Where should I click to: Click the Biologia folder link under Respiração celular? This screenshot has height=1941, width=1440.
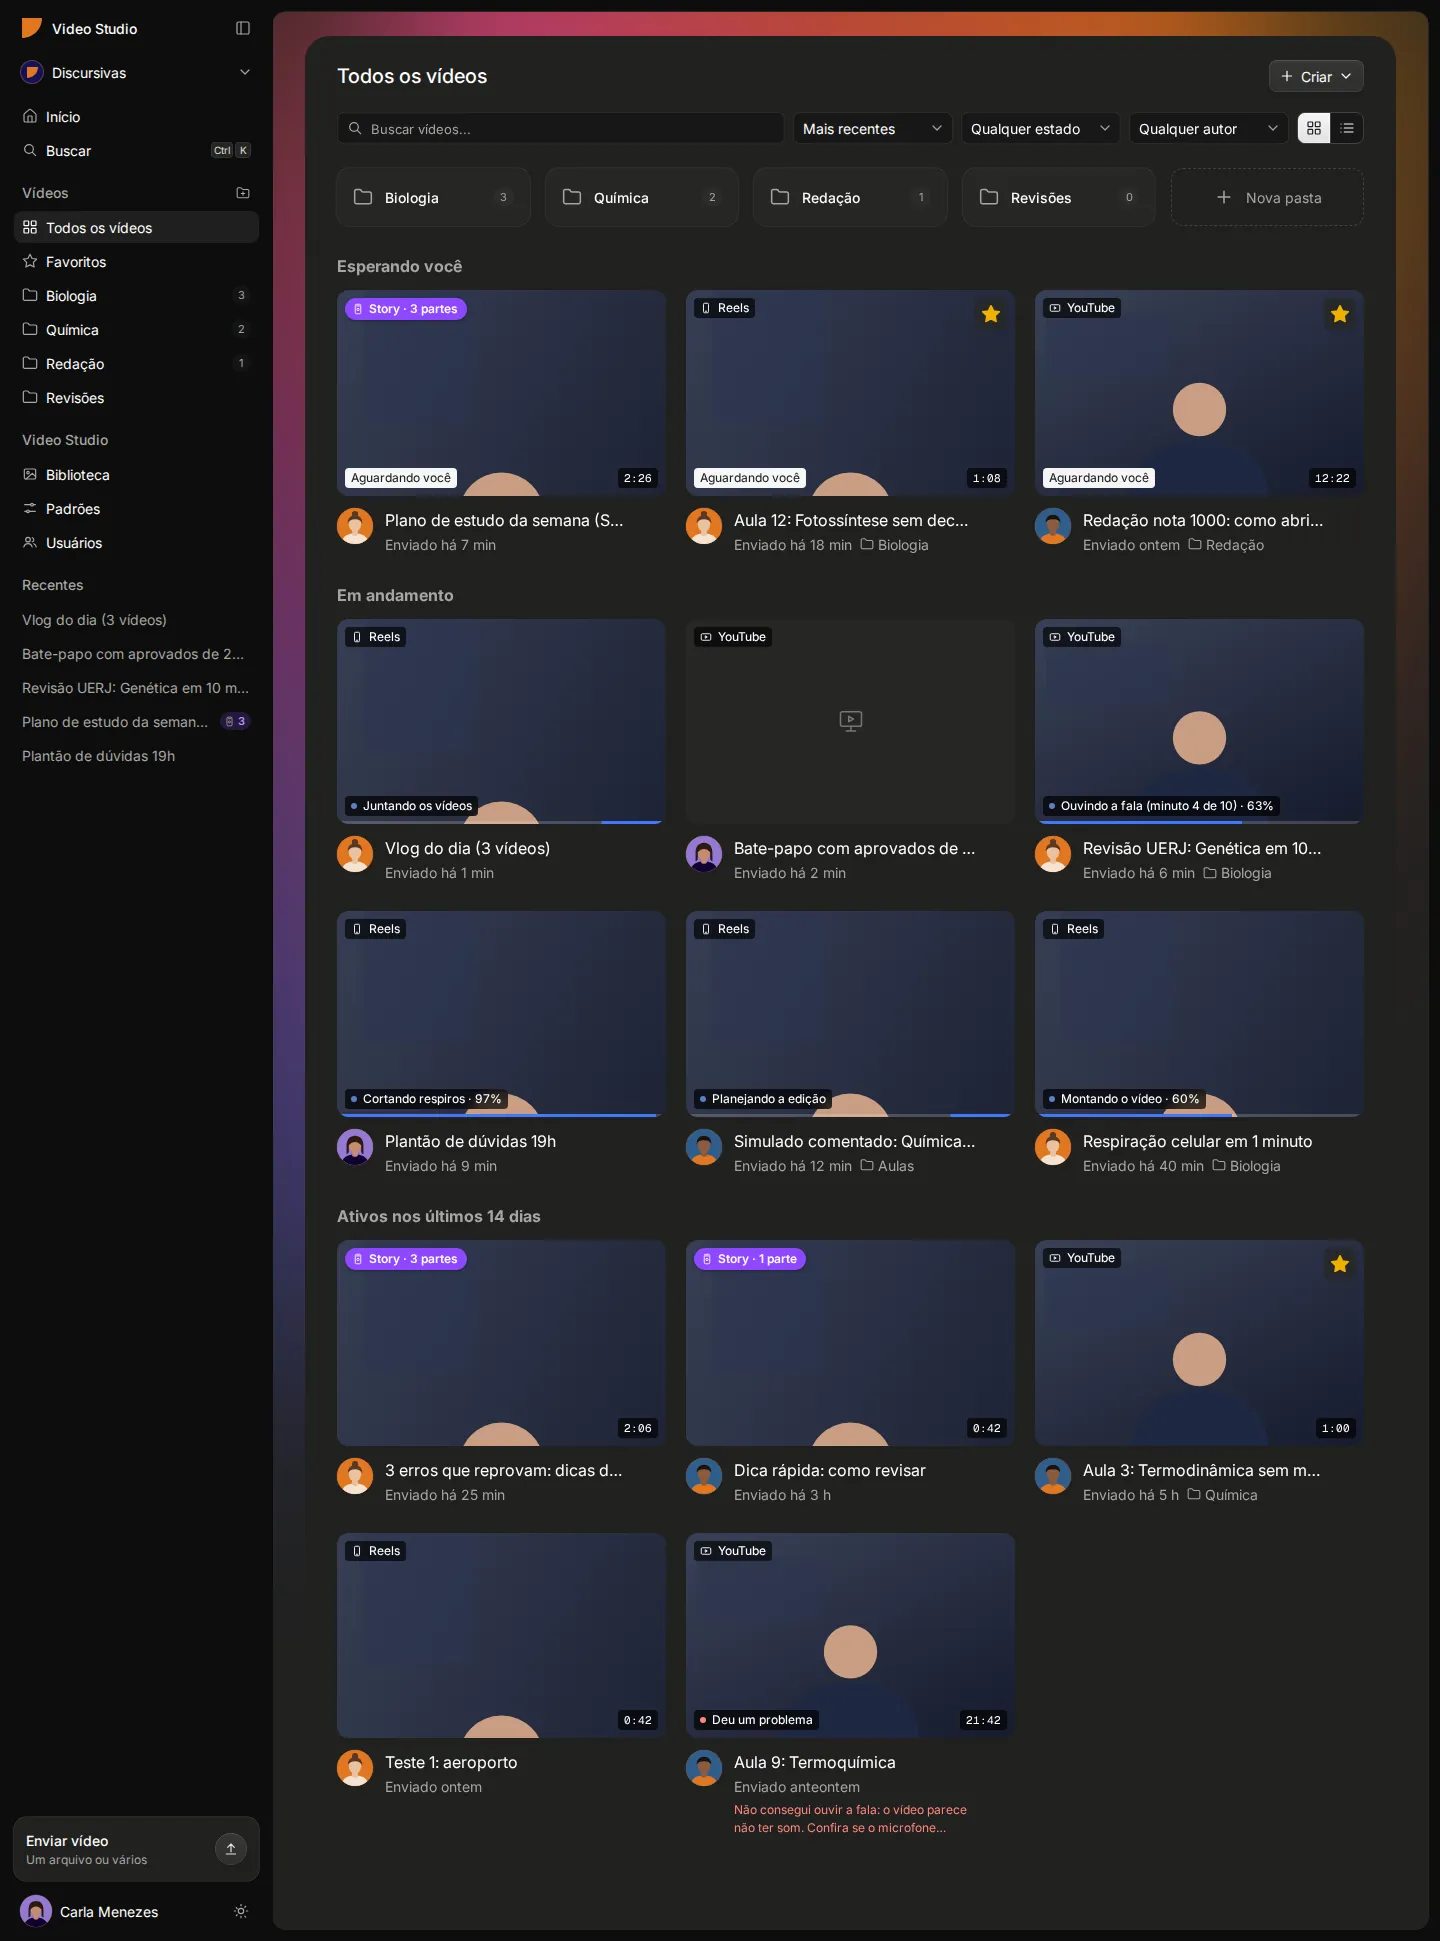coord(1246,1166)
